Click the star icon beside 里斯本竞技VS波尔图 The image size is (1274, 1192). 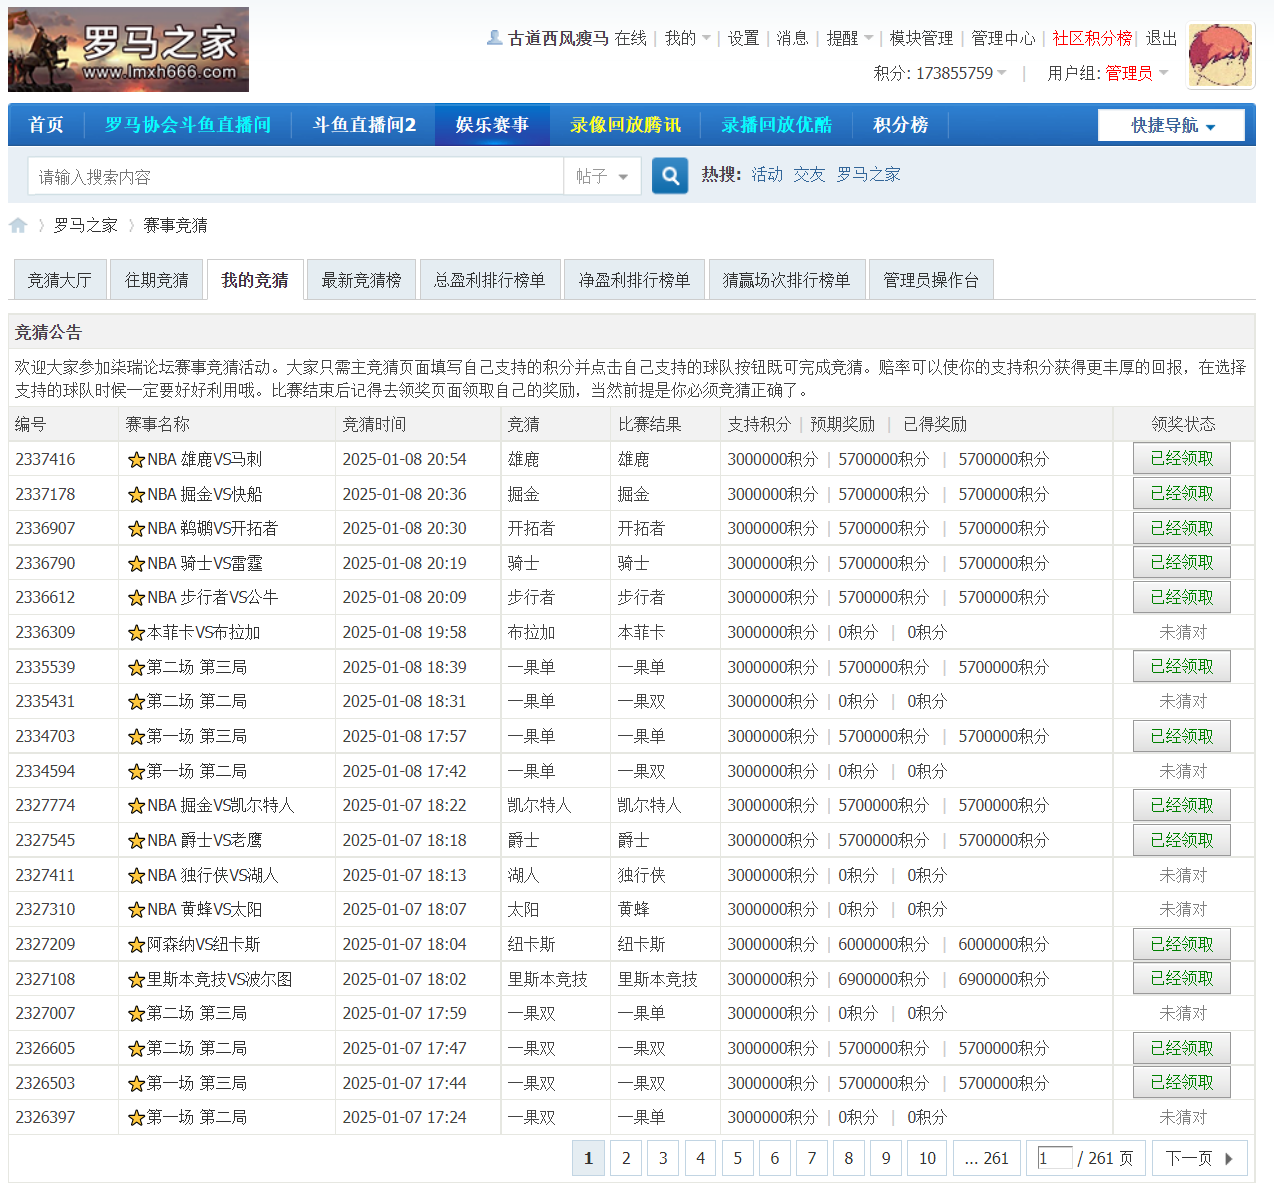click(137, 978)
